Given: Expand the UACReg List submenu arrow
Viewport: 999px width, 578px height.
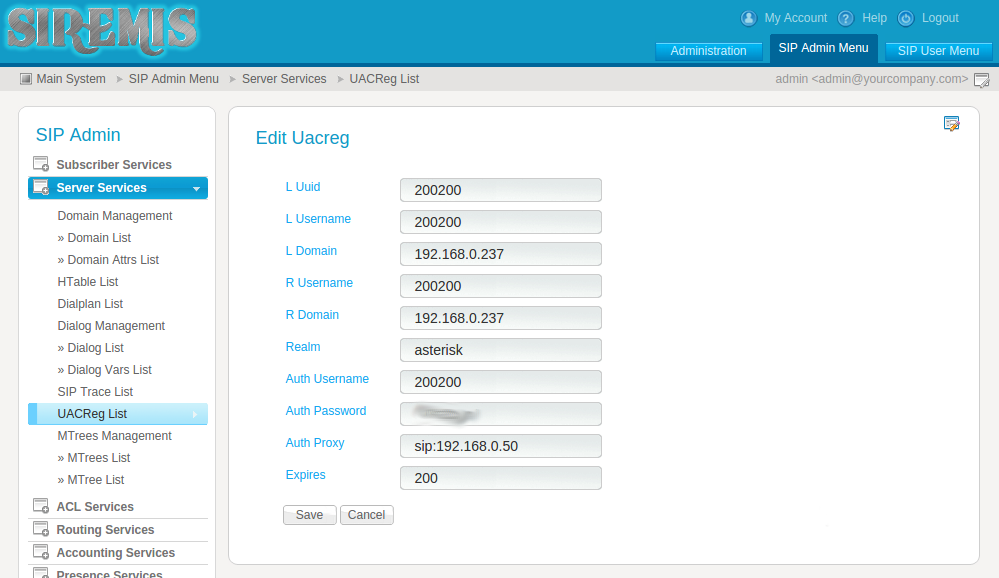Looking at the screenshot, I should 195,414.
